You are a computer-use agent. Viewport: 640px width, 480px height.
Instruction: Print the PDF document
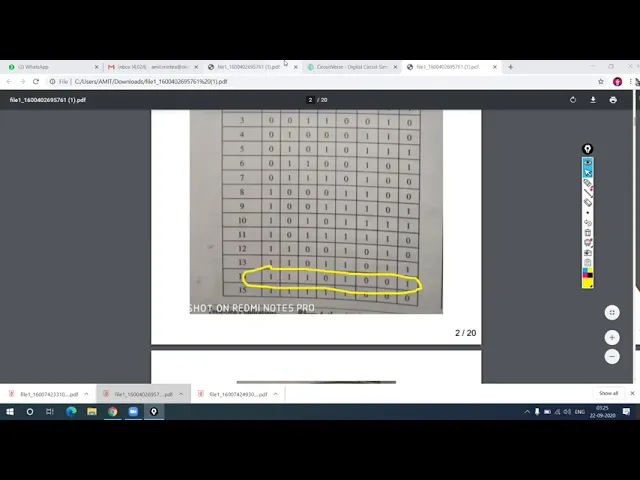[613, 100]
